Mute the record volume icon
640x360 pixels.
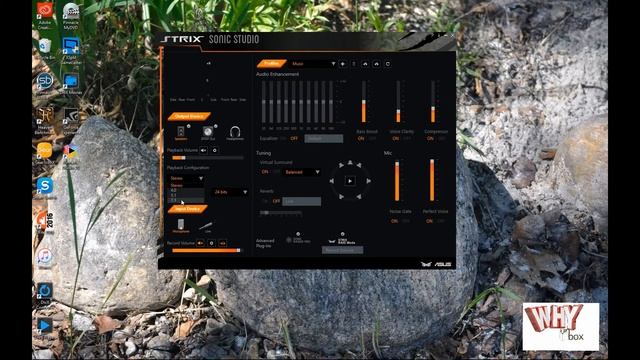(200, 243)
